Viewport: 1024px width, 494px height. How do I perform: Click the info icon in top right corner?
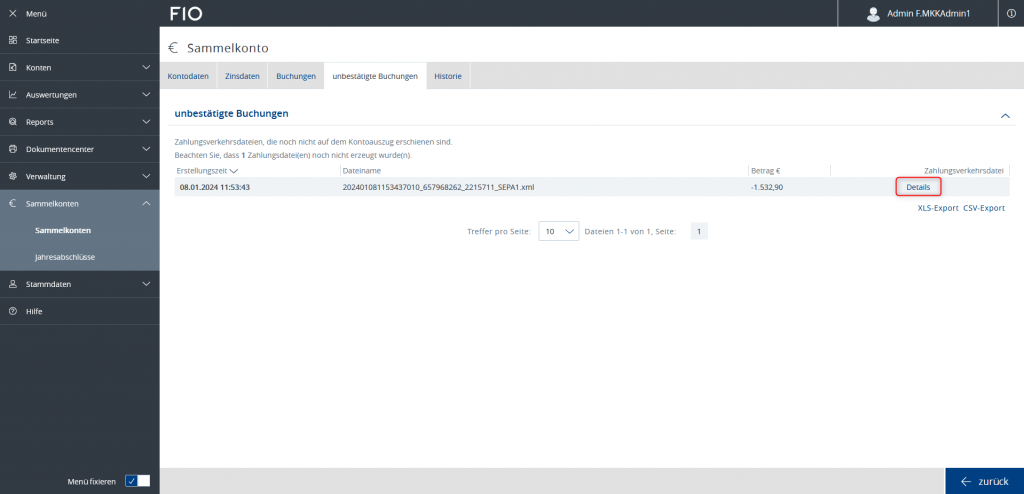coord(1010,14)
